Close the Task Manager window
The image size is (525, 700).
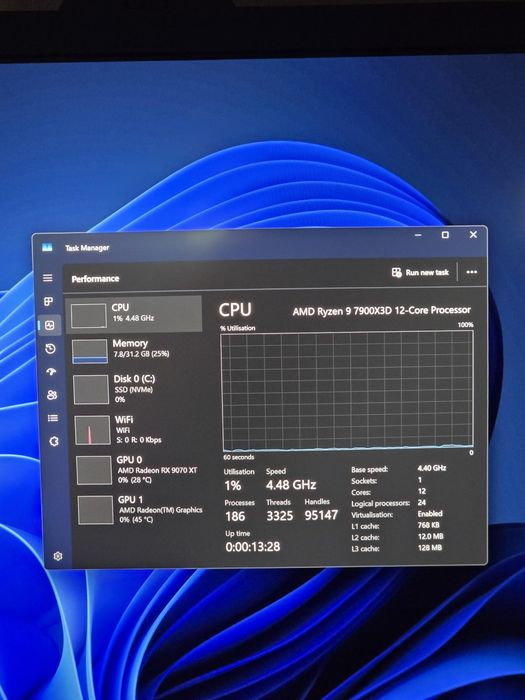(473, 234)
